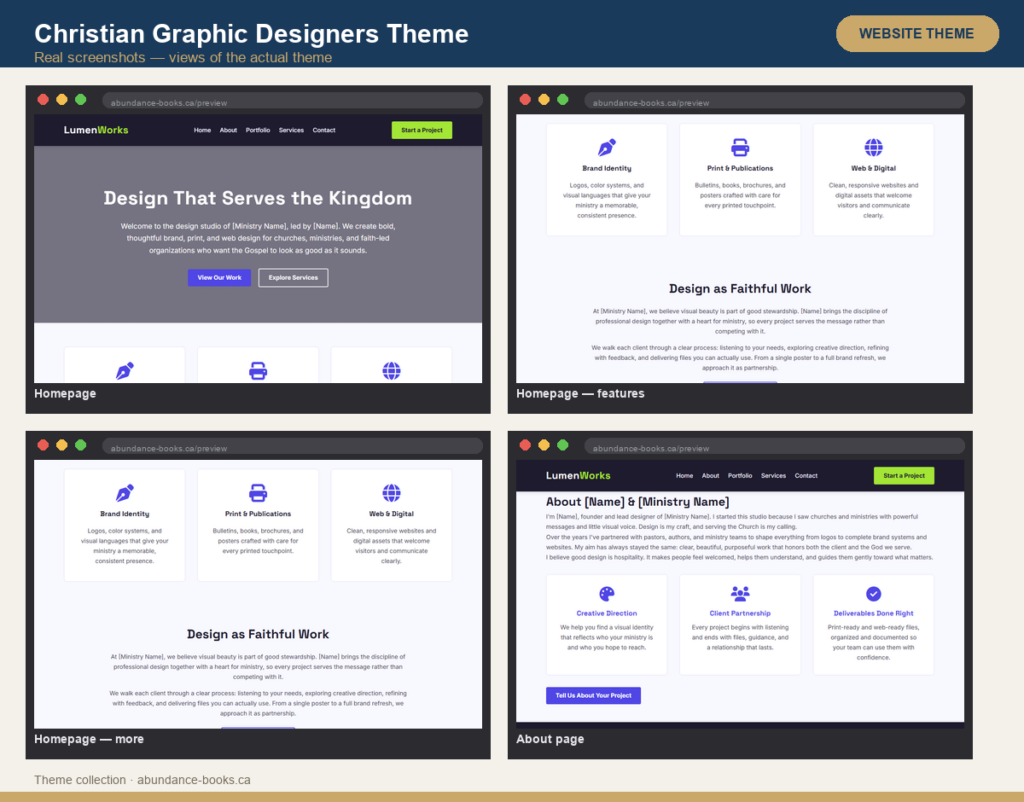
Task: Open Home menu in About page screenshot
Action: click(x=684, y=475)
